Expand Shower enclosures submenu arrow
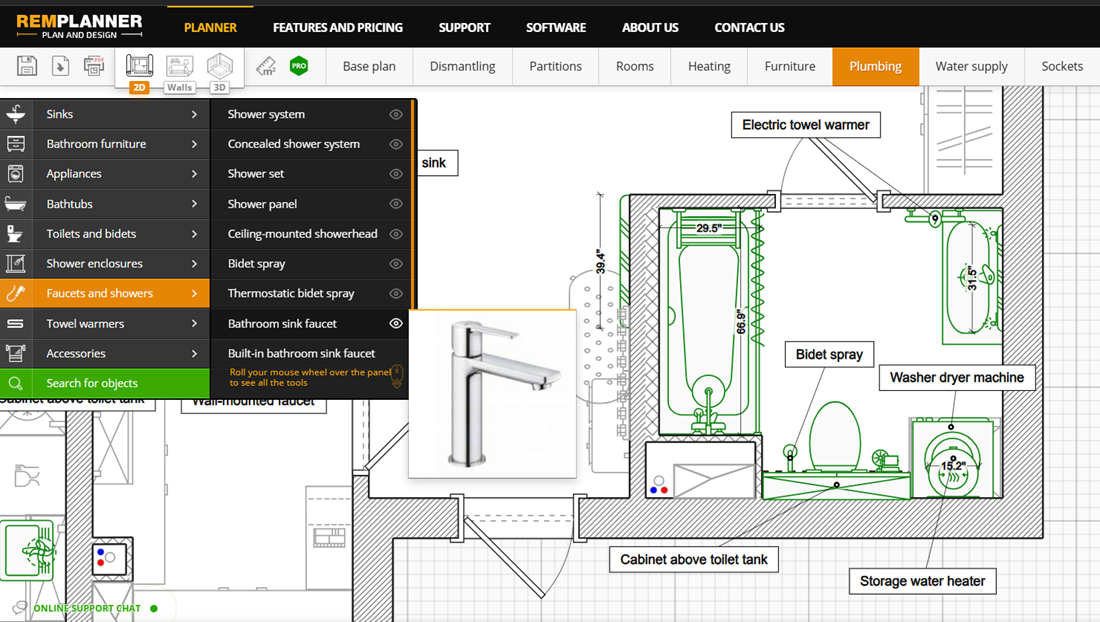 [x=194, y=264]
